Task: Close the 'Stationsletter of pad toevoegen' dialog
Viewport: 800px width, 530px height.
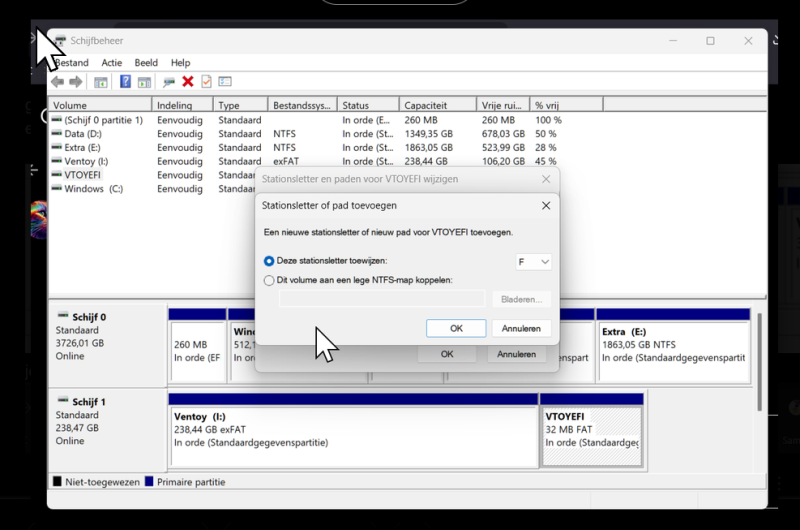Action: pos(546,206)
